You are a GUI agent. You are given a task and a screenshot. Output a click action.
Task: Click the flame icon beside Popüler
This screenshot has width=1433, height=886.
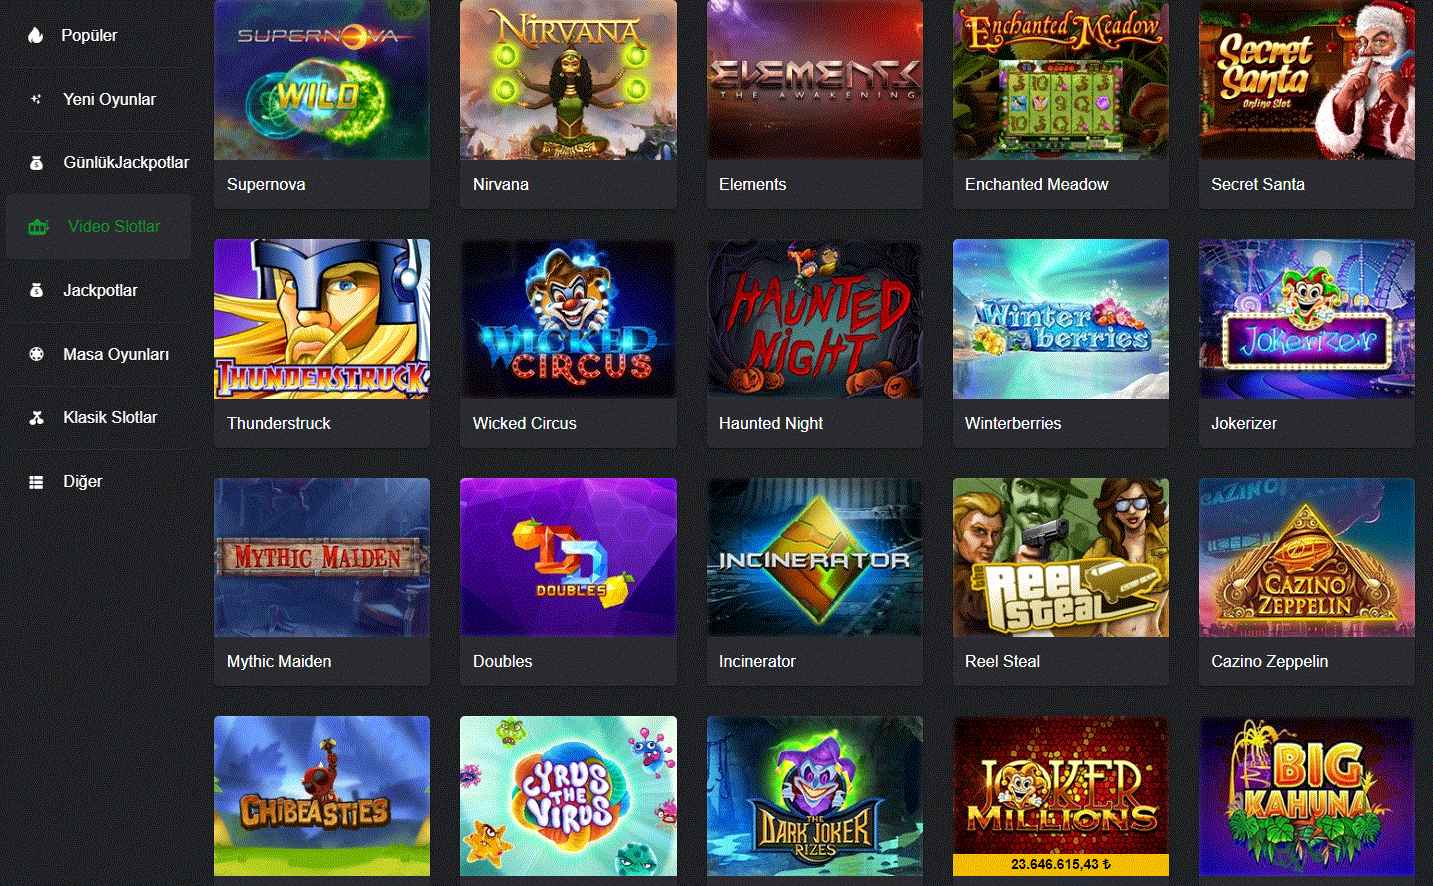(x=36, y=35)
